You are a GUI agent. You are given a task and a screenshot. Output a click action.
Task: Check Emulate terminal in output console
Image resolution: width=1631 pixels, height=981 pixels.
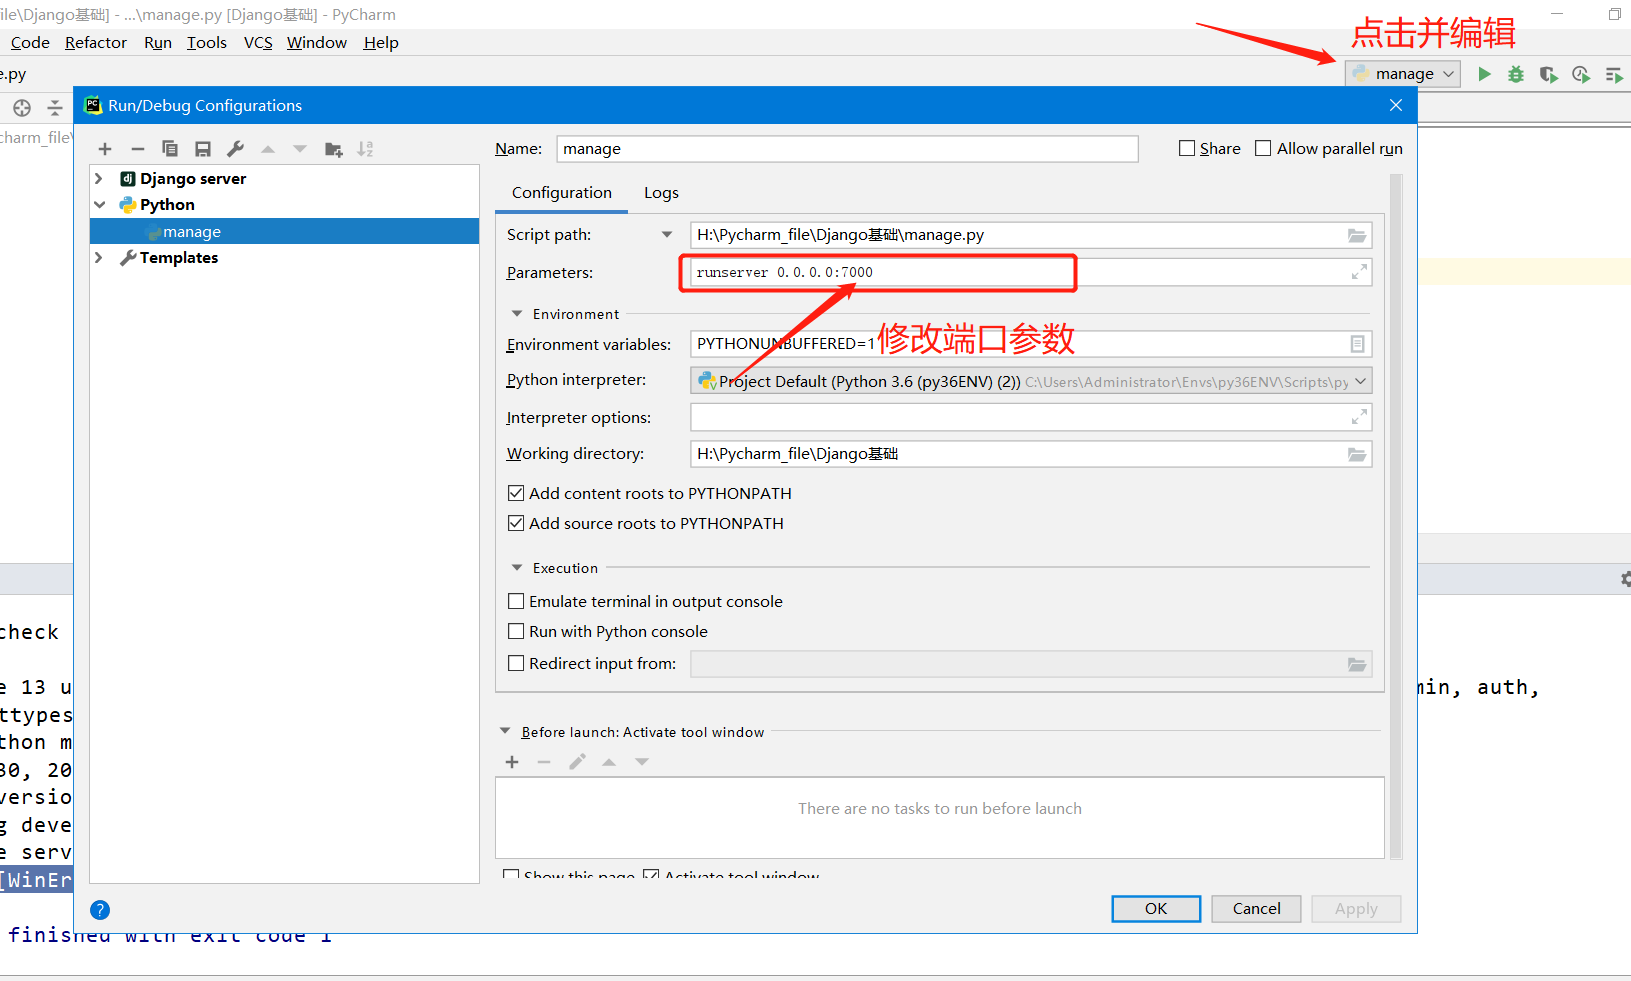516,601
